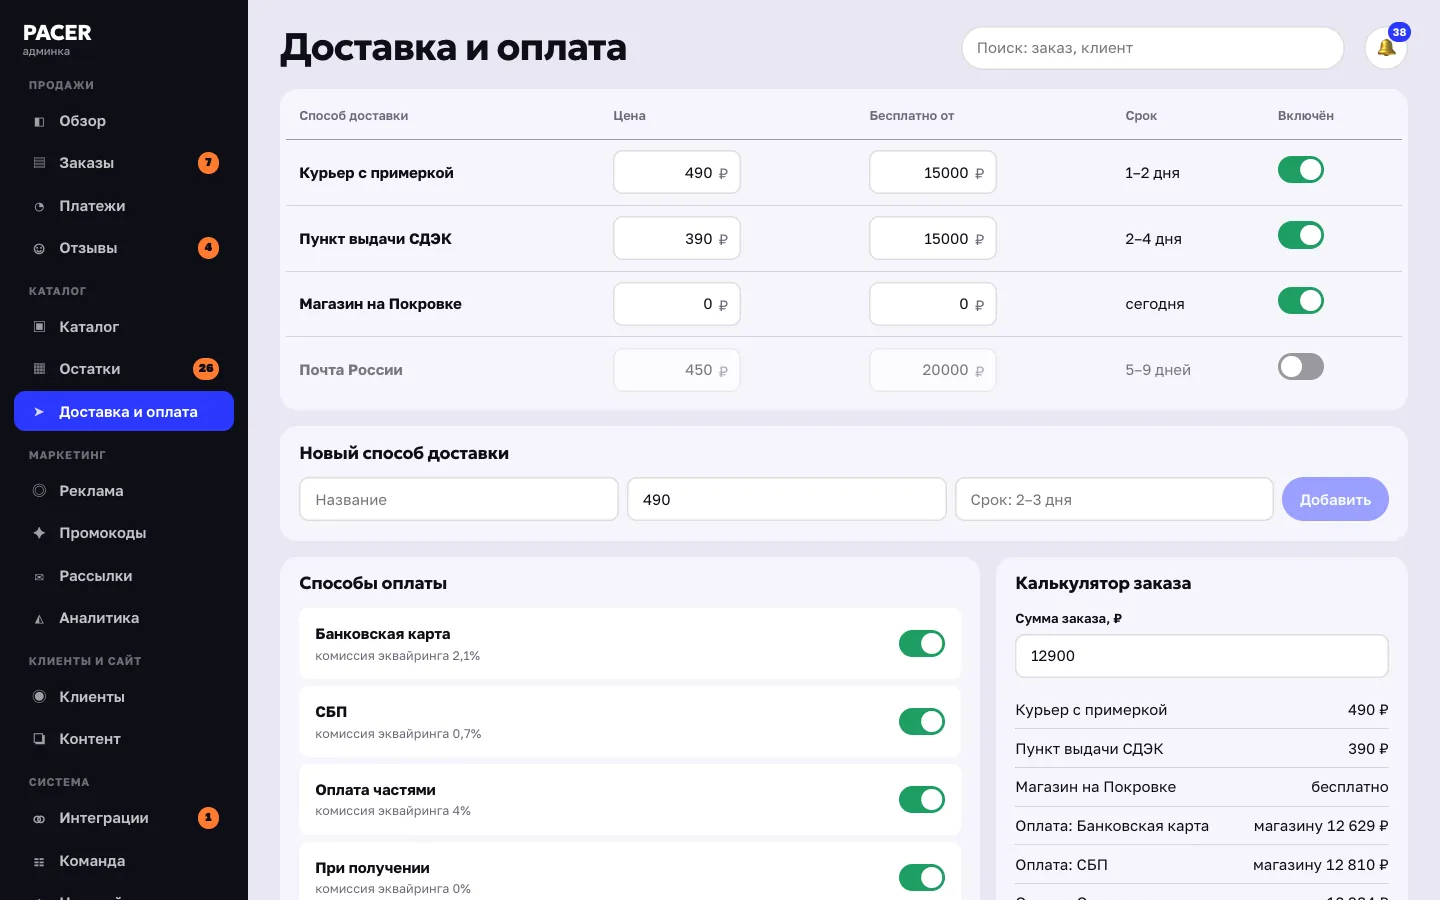Click the Контент sidebar icon

pos(39,739)
